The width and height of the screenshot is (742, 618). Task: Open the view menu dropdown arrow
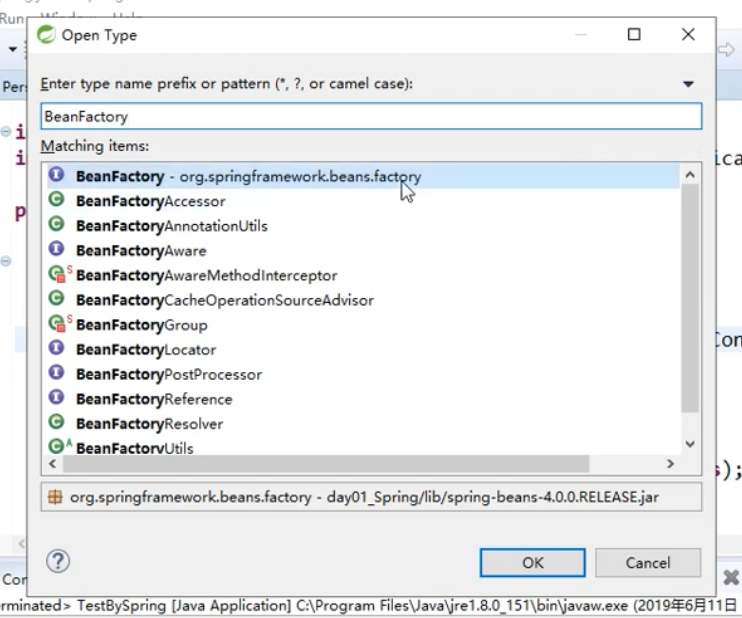point(689,84)
